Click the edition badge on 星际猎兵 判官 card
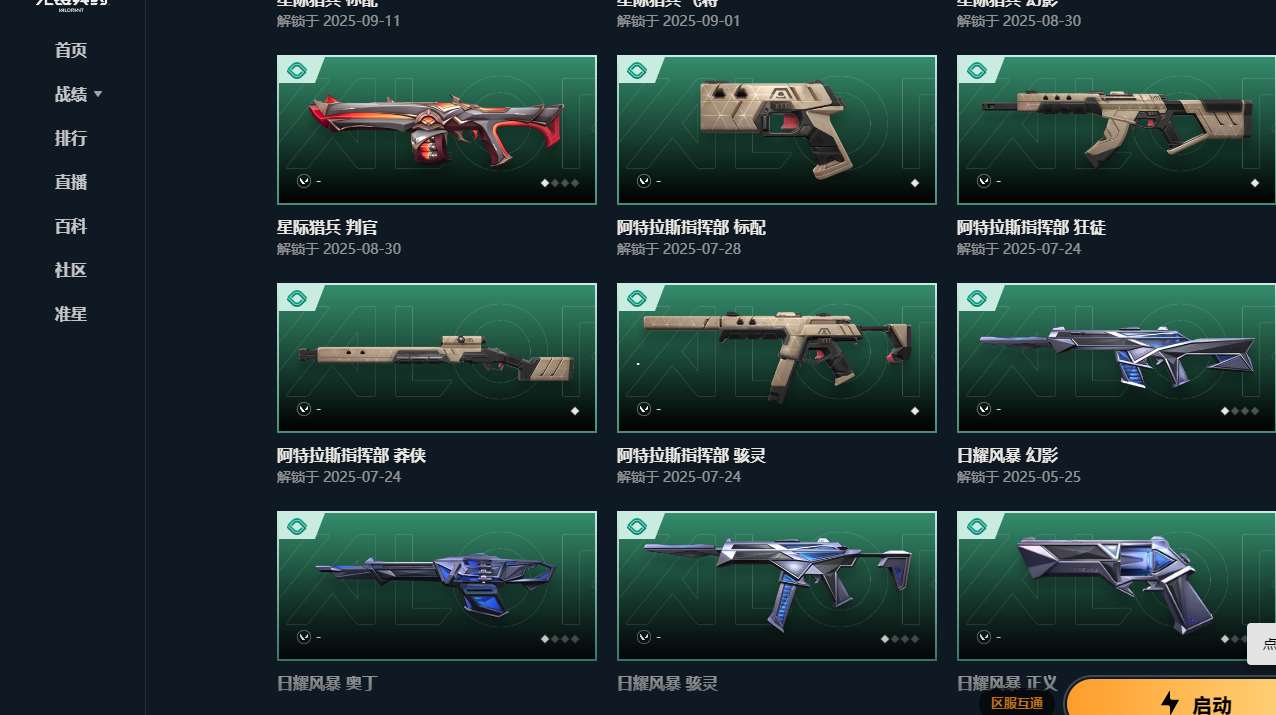1276x715 pixels. click(x=296, y=71)
